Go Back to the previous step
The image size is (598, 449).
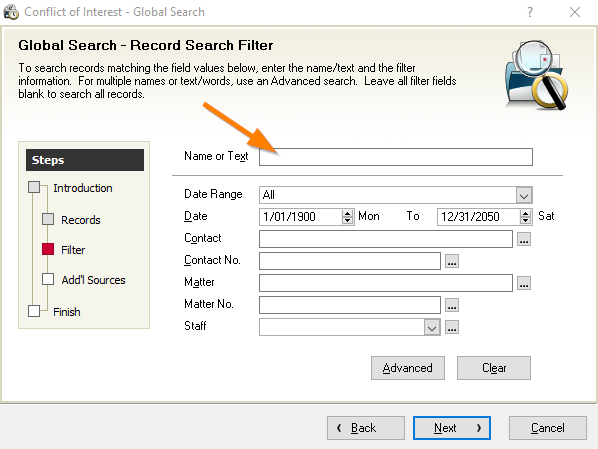tap(366, 428)
